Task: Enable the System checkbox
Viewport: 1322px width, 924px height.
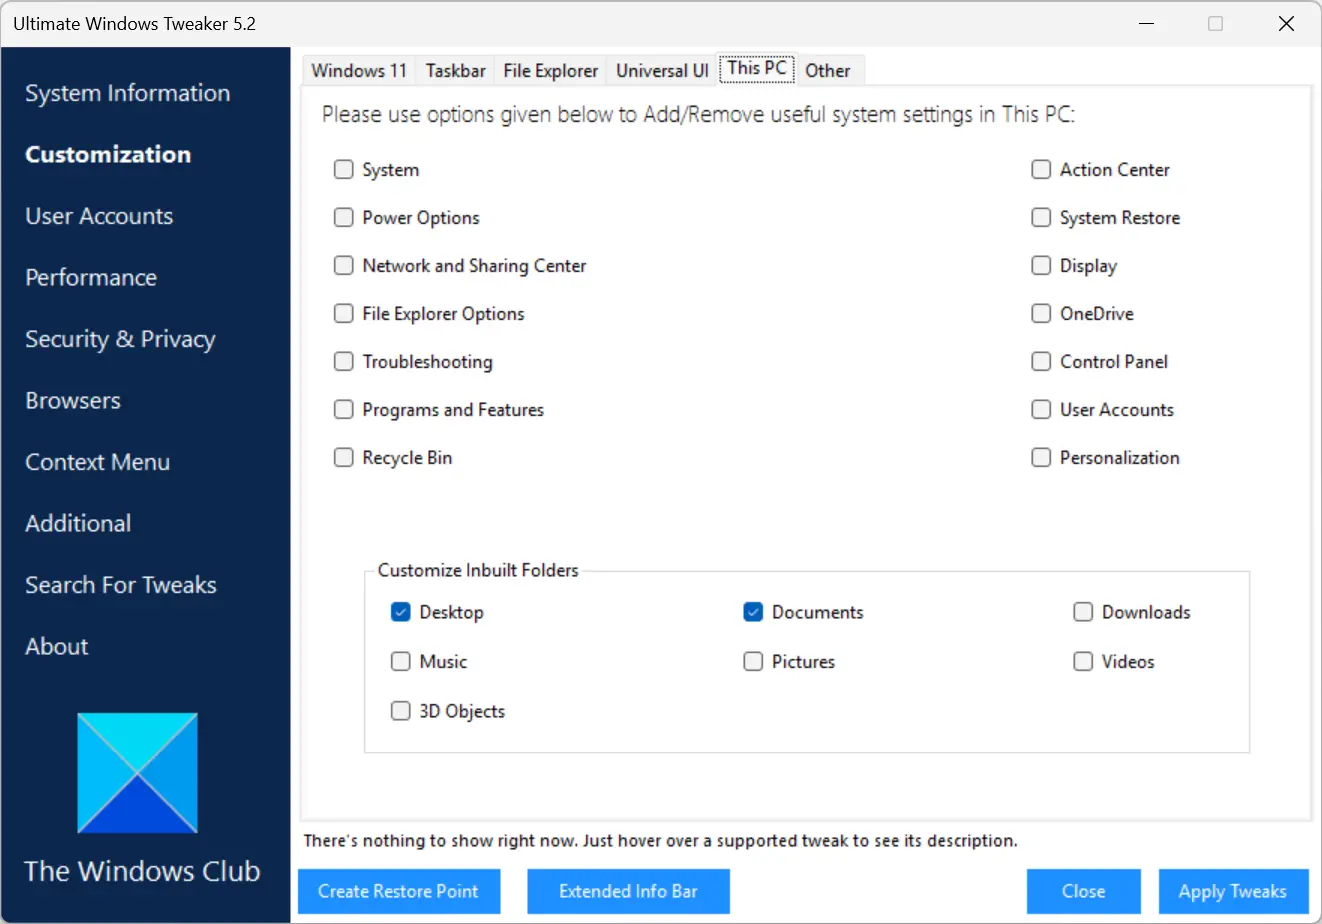Action: [x=344, y=170]
